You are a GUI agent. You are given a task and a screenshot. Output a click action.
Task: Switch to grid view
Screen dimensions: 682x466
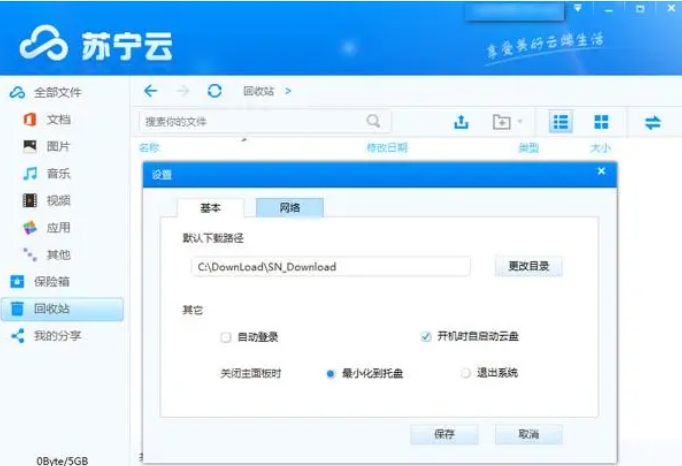pos(601,122)
